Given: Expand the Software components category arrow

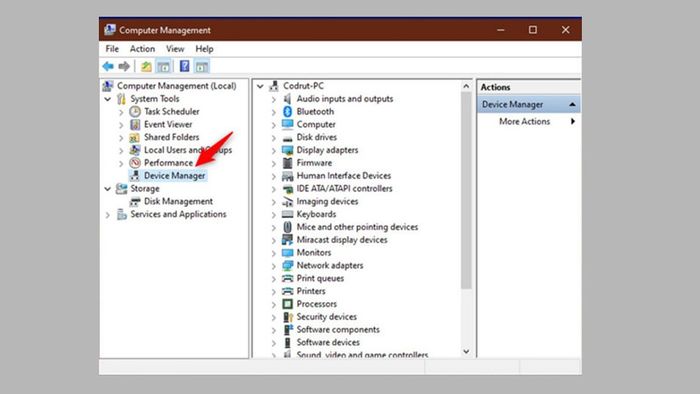Looking at the screenshot, I should (274, 330).
